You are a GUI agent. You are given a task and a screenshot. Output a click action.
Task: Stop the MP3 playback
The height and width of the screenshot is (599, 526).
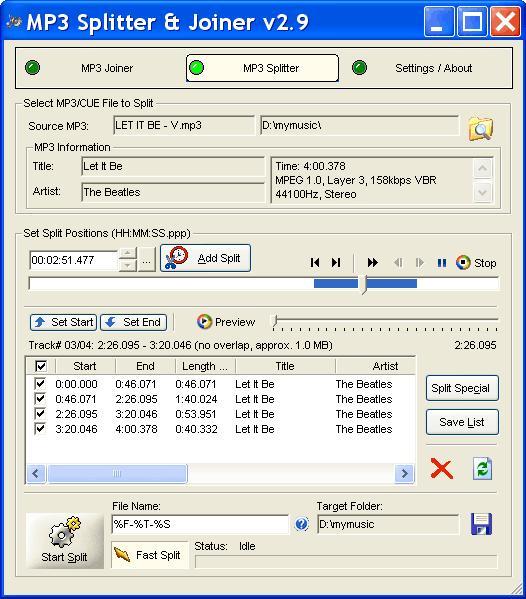click(476, 263)
